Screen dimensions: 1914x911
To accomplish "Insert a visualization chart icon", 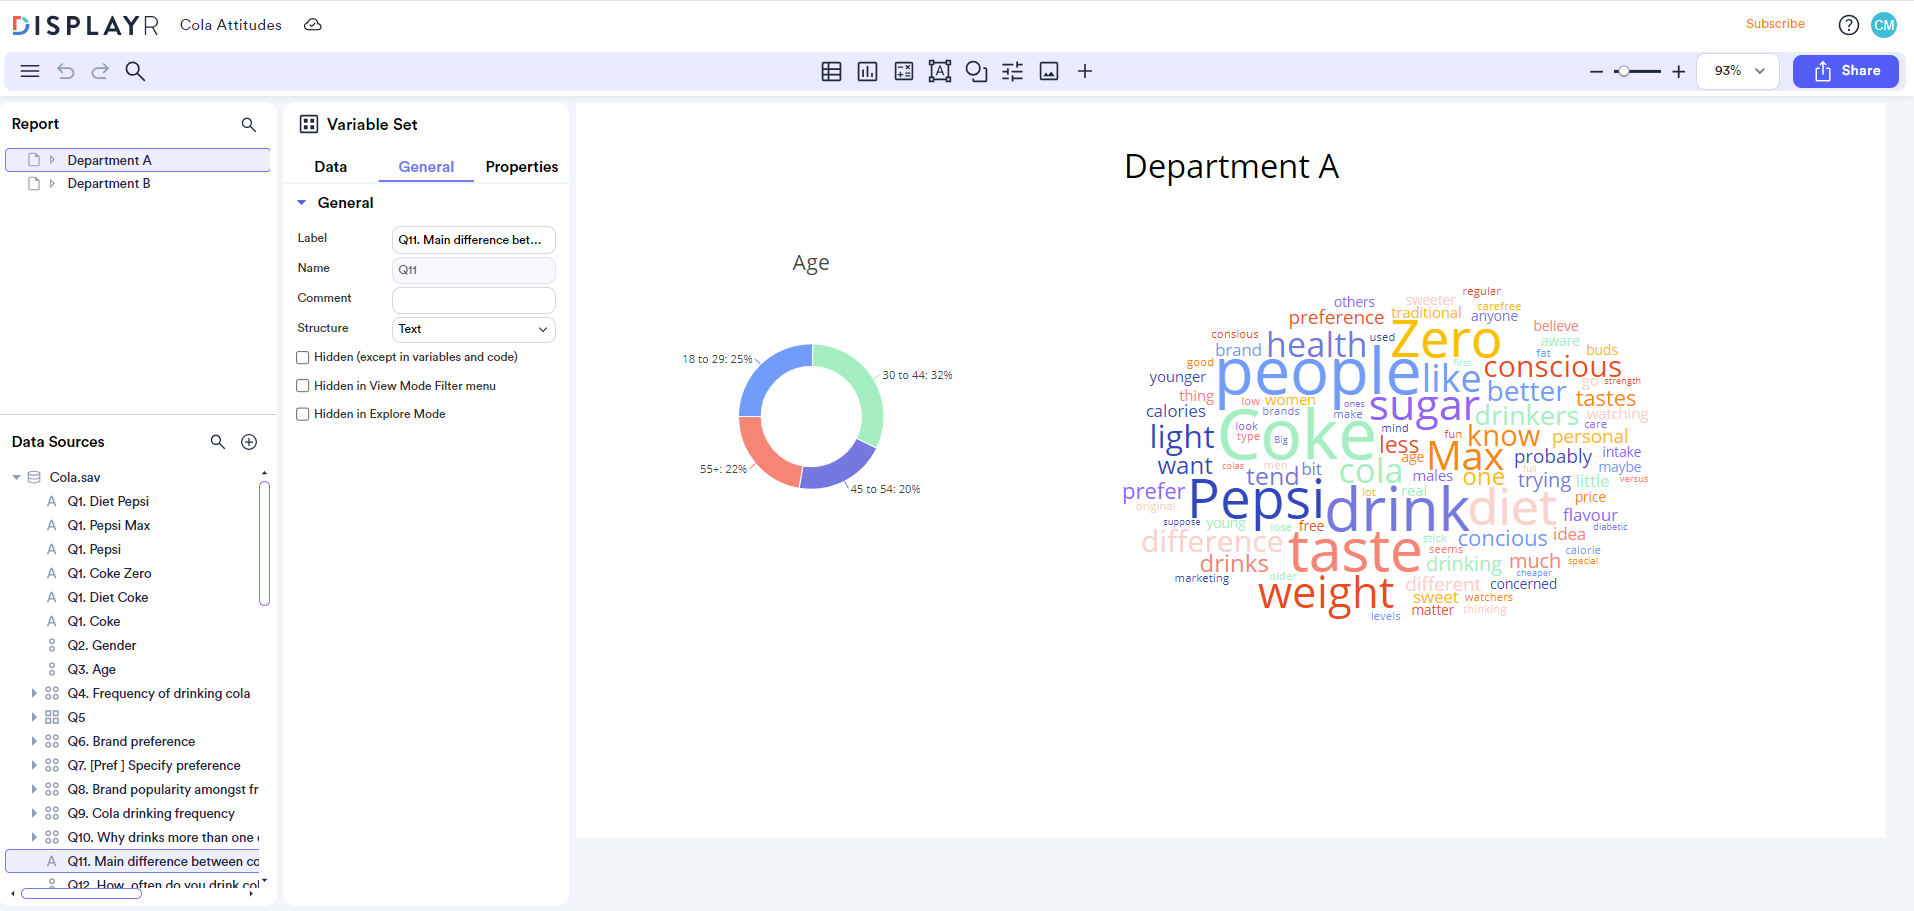I will tap(867, 71).
